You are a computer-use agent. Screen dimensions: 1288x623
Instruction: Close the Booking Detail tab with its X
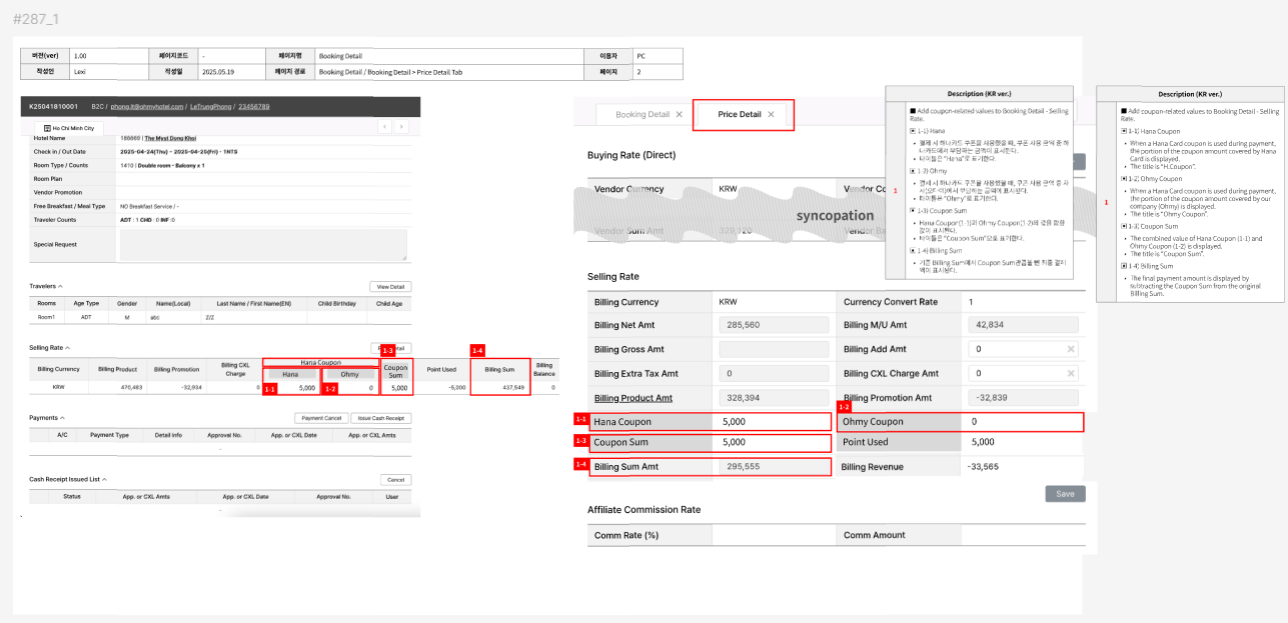[679, 115]
